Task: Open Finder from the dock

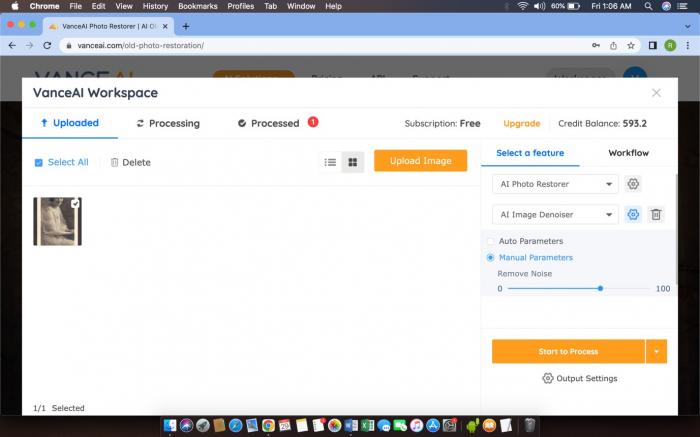Action: coord(170,425)
